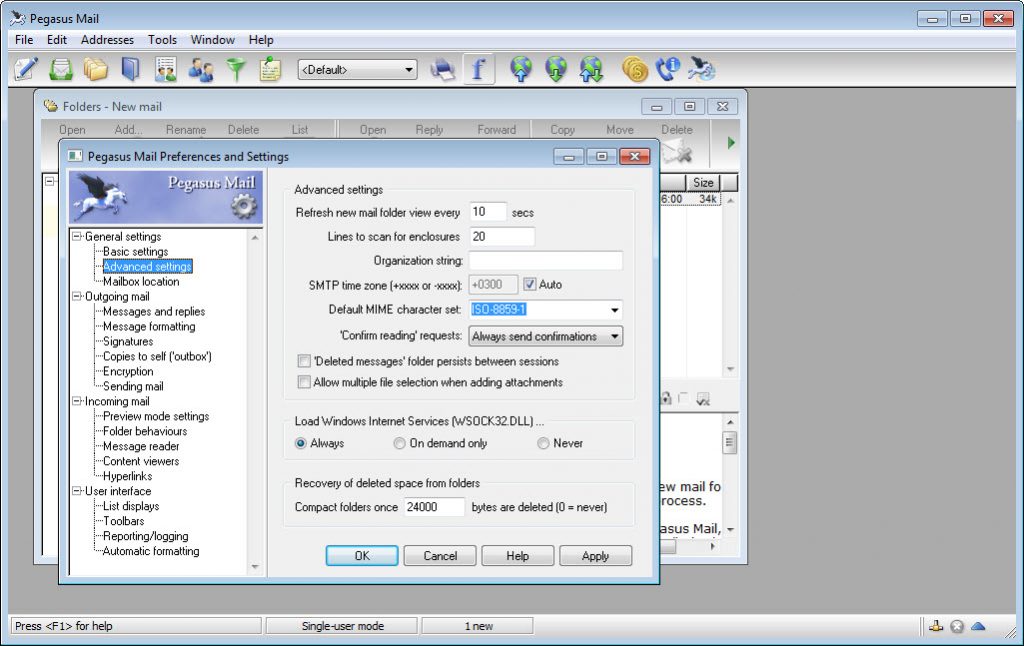Uncheck the Auto SMTP time zone checkbox
This screenshot has width=1024, height=646.
(530, 284)
